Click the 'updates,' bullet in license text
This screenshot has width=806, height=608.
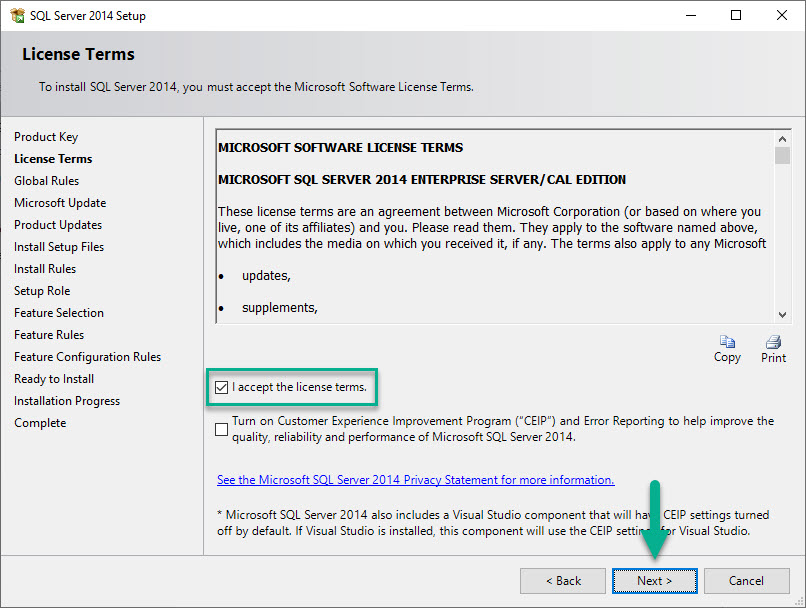266,276
